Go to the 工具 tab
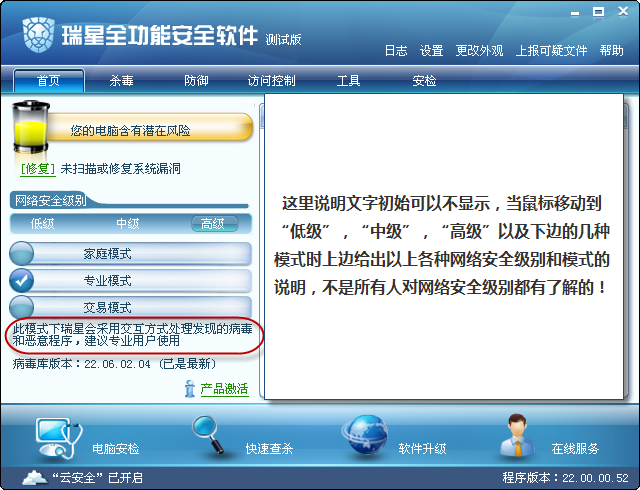Image resolution: width=640 pixels, height=490 pixels. pyautogui.click(x=348, y=80)
